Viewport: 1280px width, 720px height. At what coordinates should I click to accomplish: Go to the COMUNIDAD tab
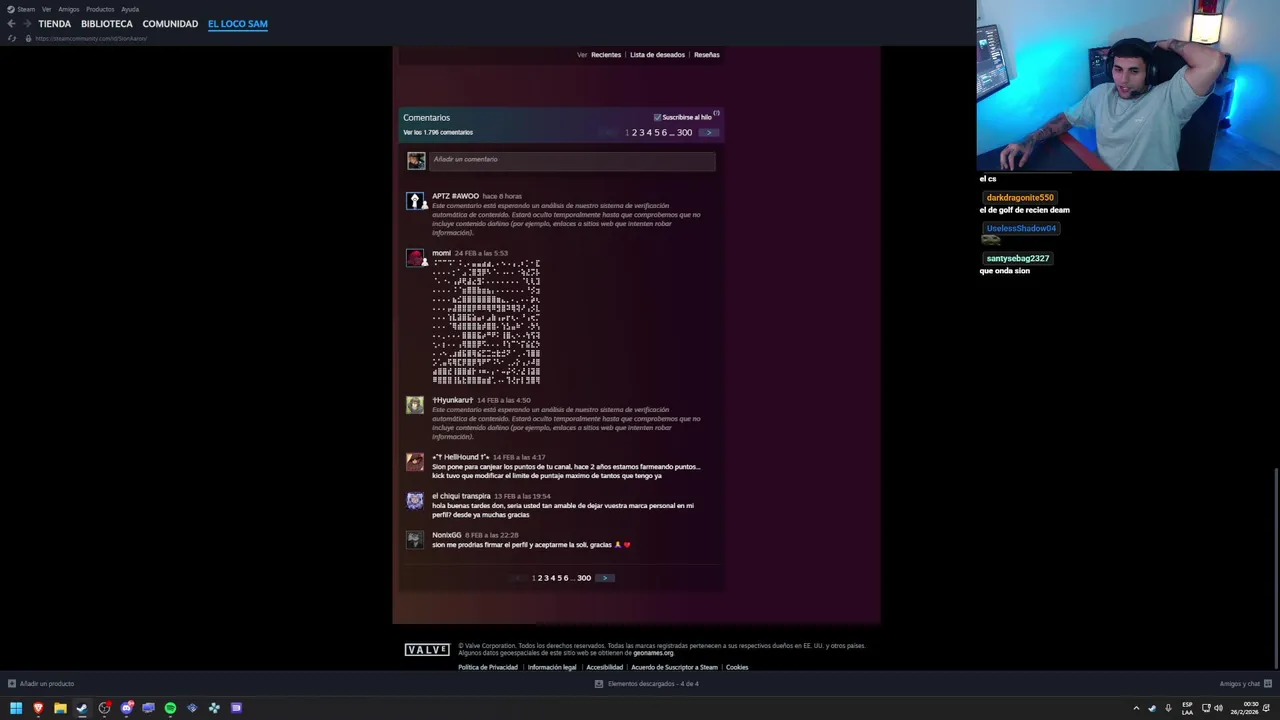coord(170,24)
